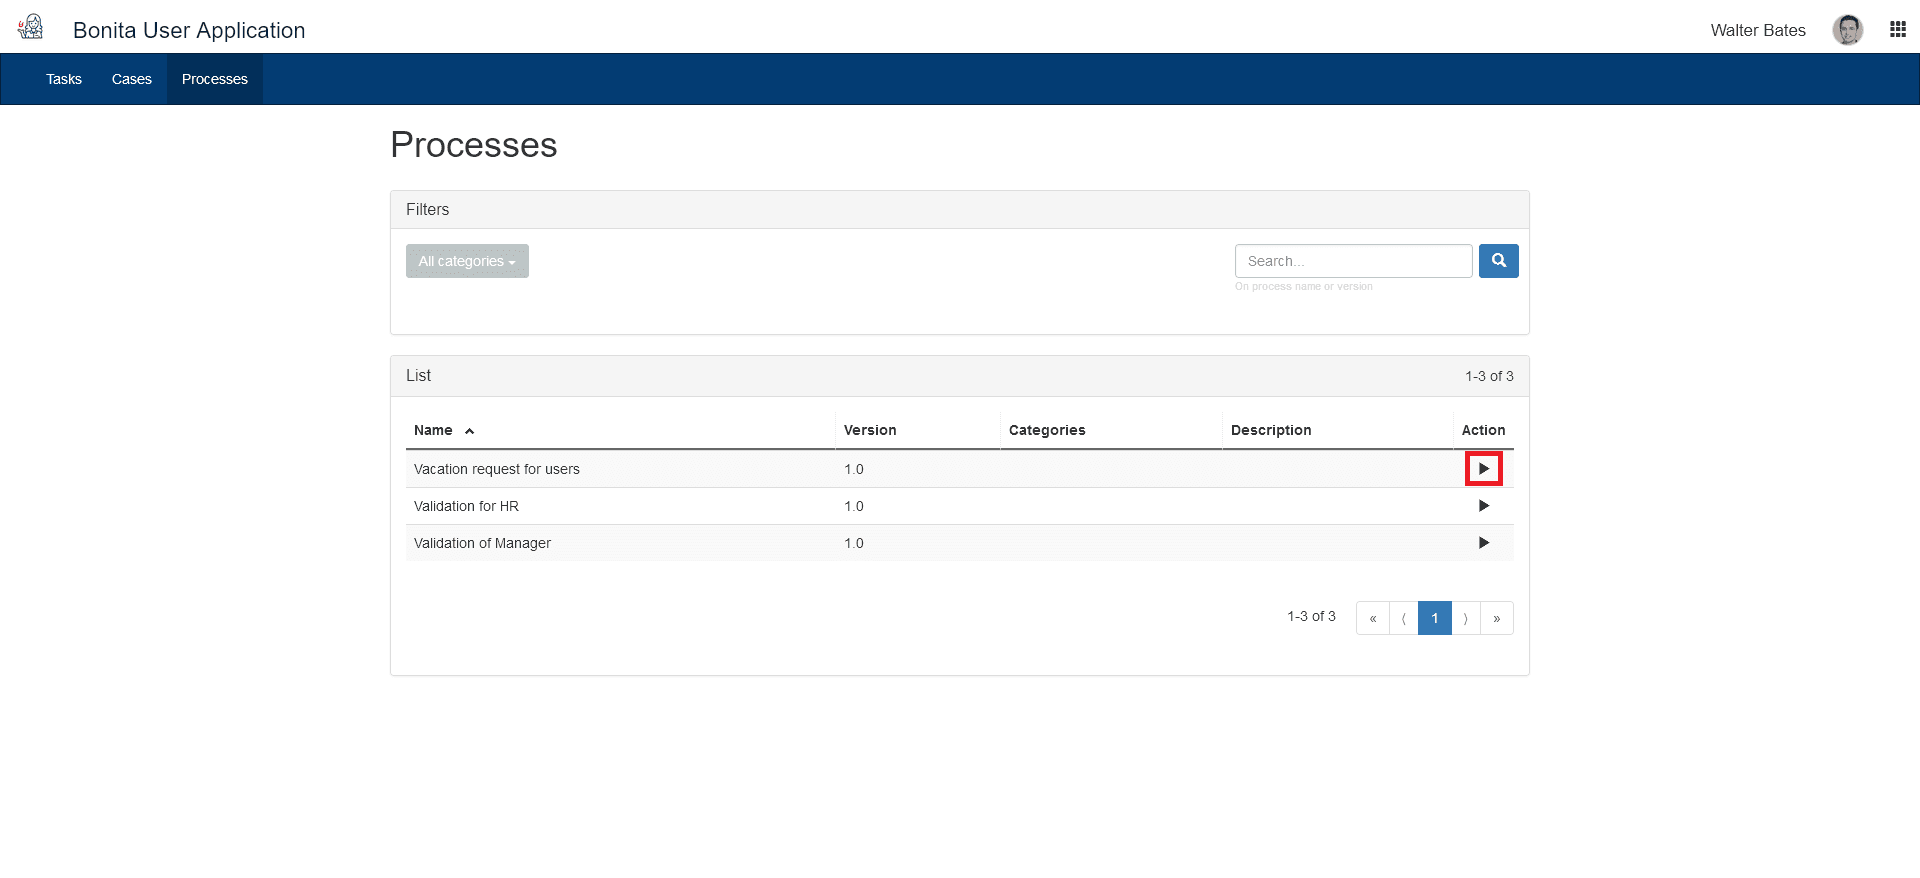Click the Walter Bates user name
Image resolution: width=1920 pixels, height=878 pixels.
coord(1757,30)
